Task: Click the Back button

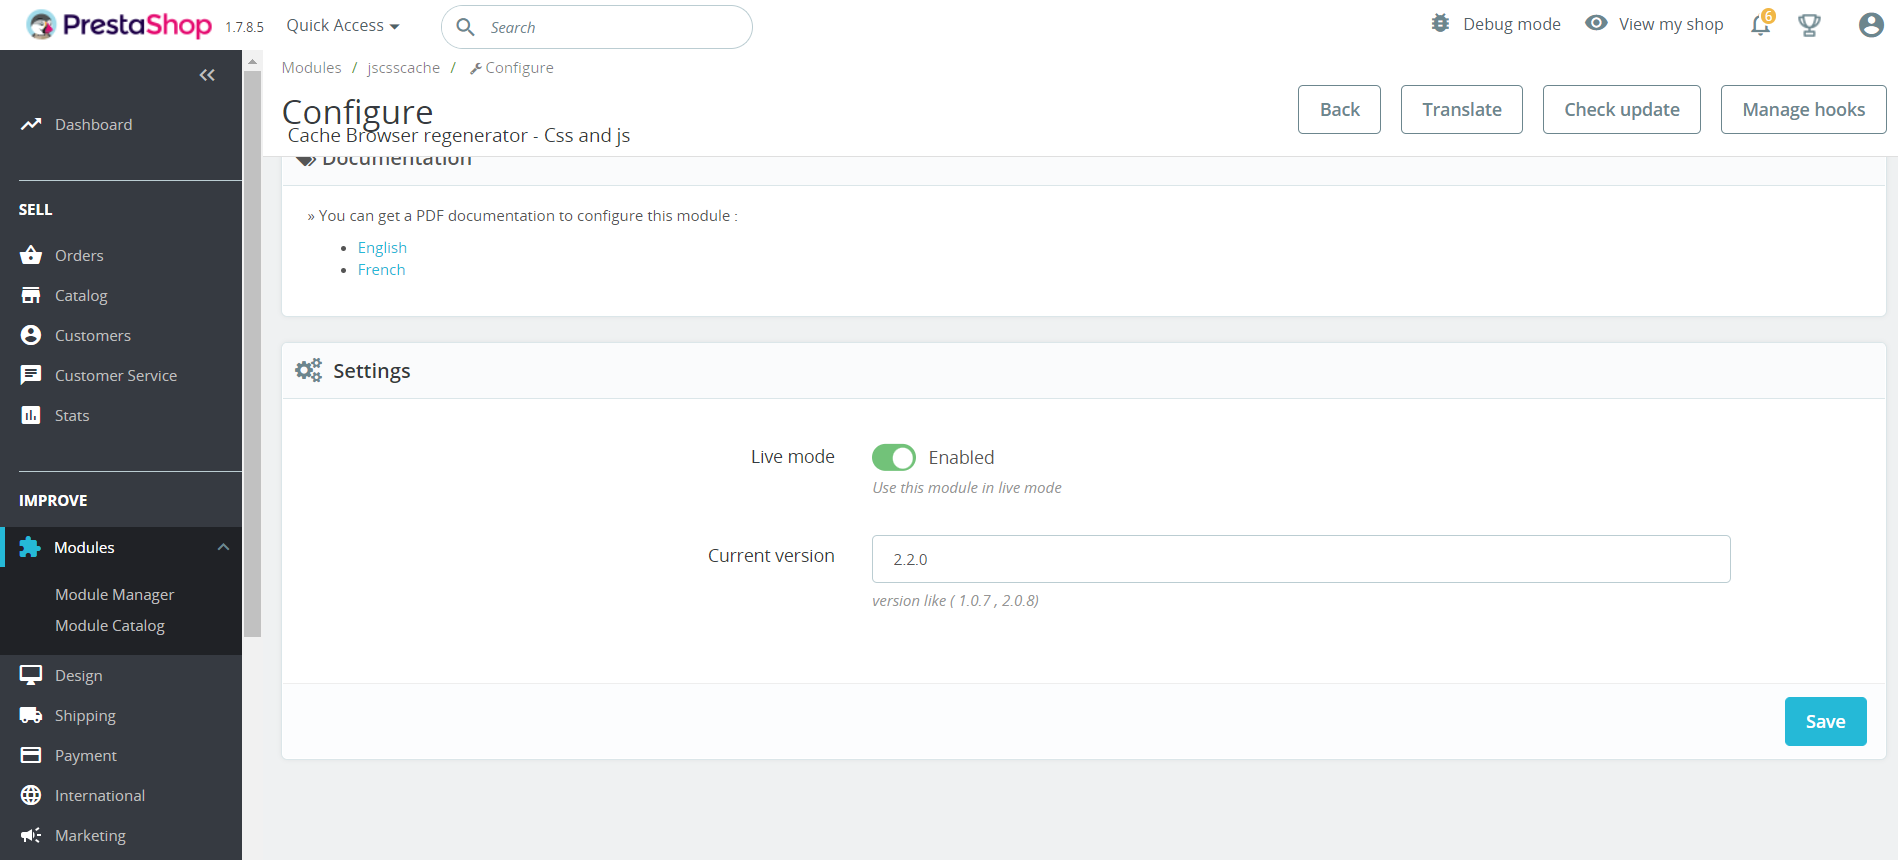Action: click(1339, 109)
